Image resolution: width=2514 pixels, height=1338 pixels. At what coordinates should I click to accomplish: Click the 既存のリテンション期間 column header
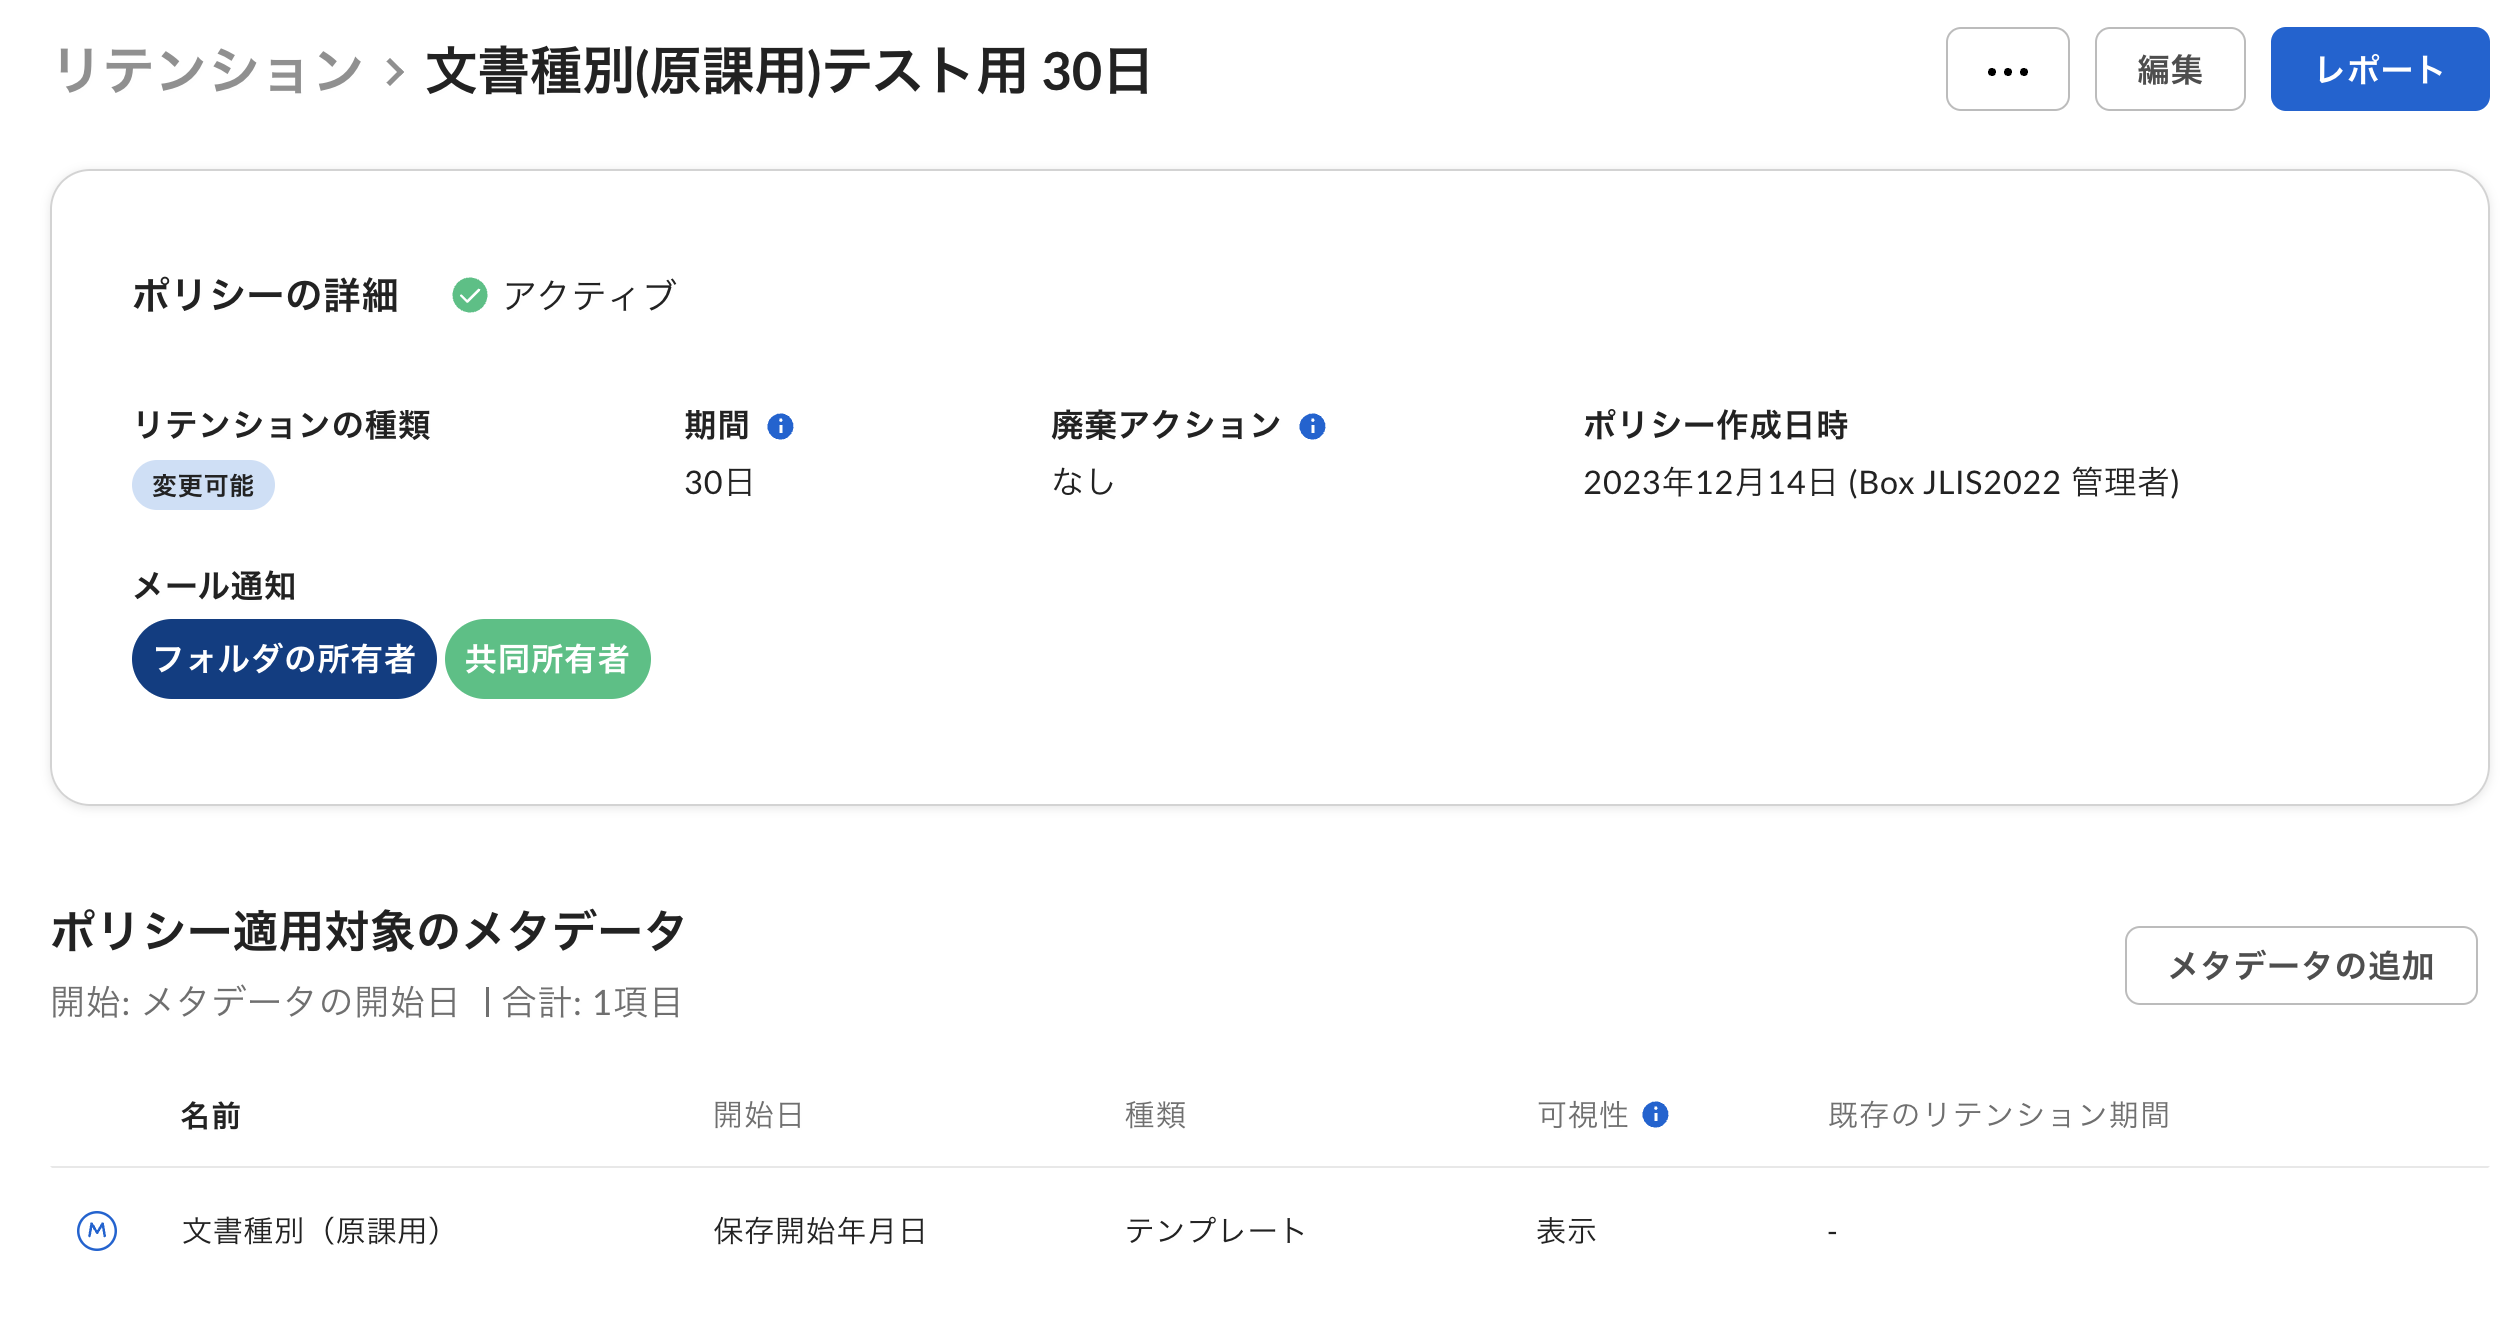coord(1998,1115)
